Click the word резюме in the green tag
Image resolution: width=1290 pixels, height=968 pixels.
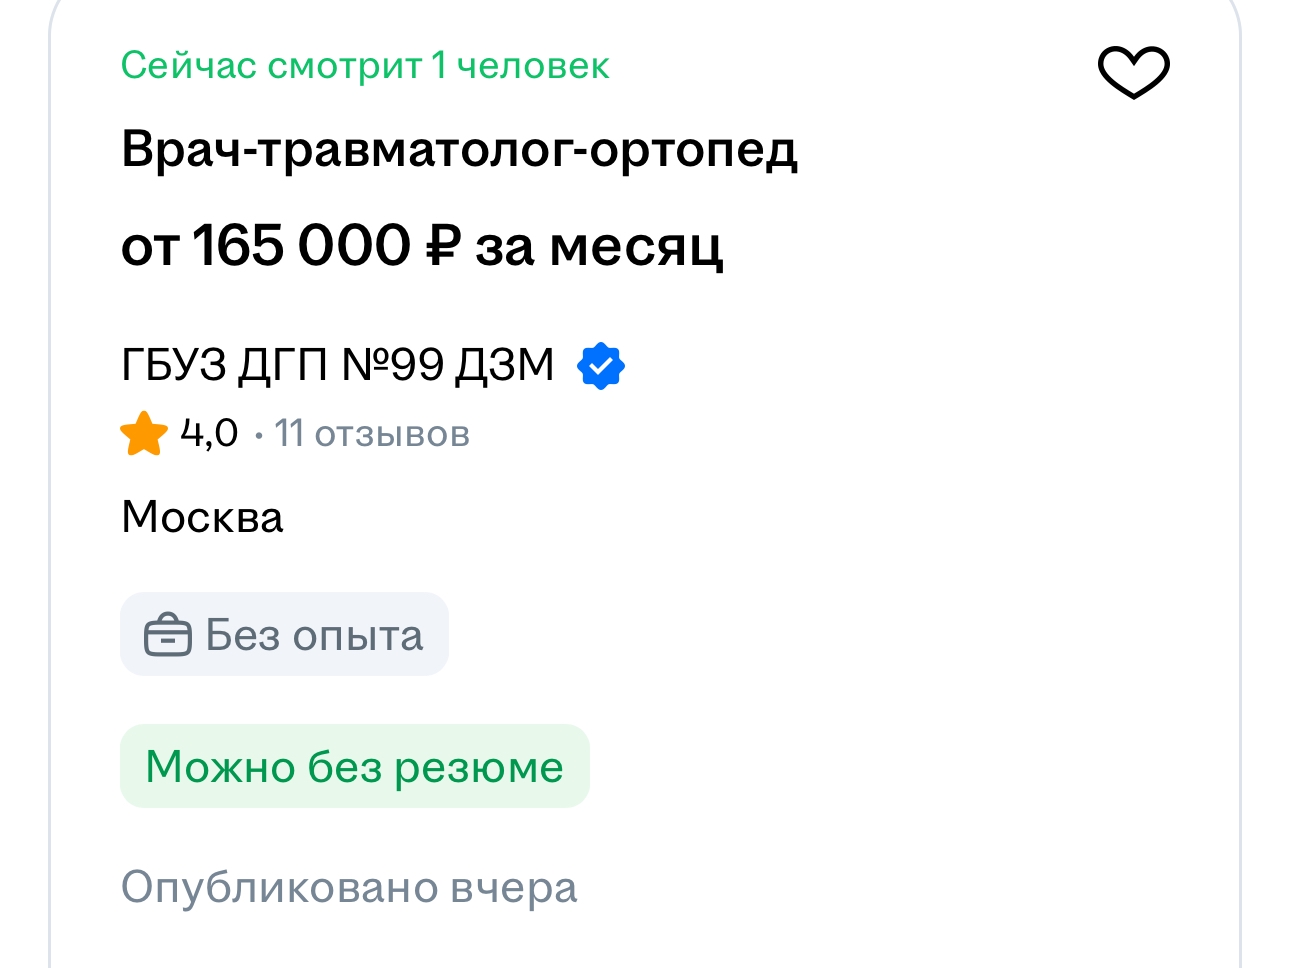(479, 767)
